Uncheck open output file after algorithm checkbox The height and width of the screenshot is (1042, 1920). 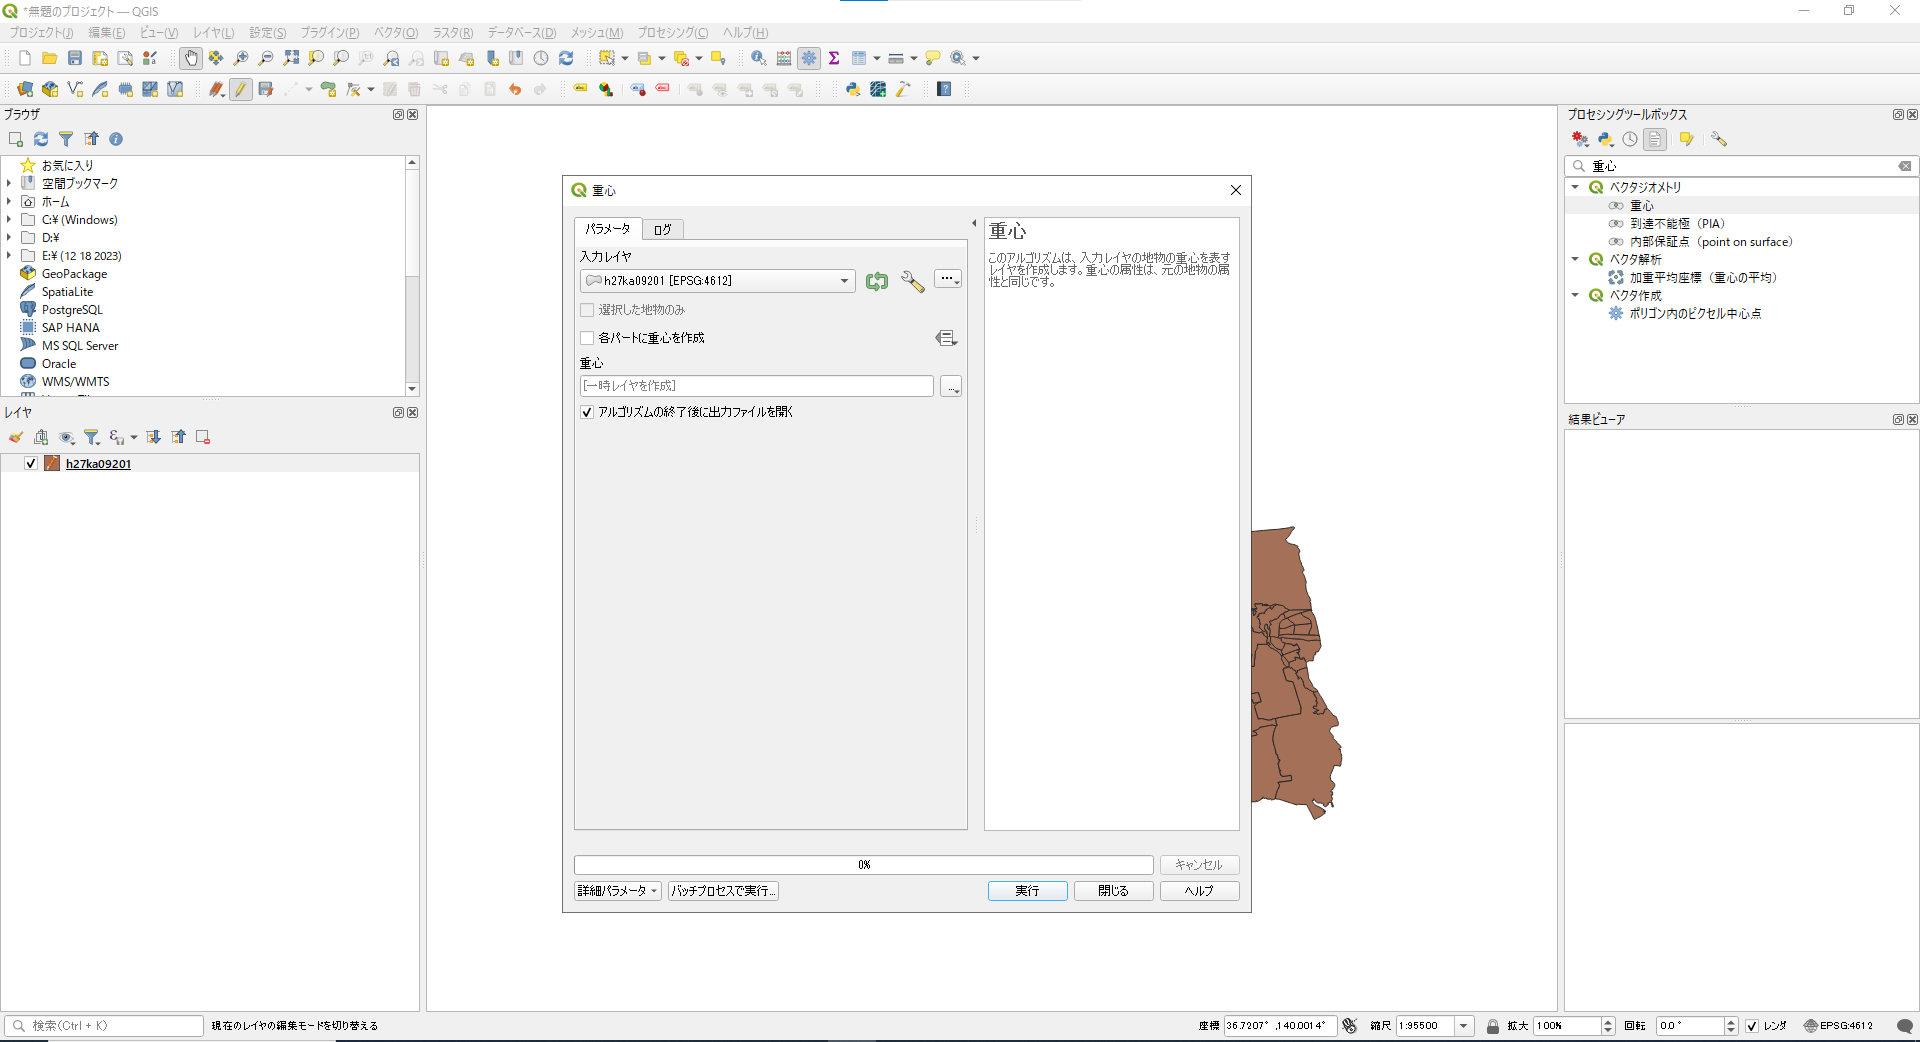pyautogui.click(x=587, y=412)
